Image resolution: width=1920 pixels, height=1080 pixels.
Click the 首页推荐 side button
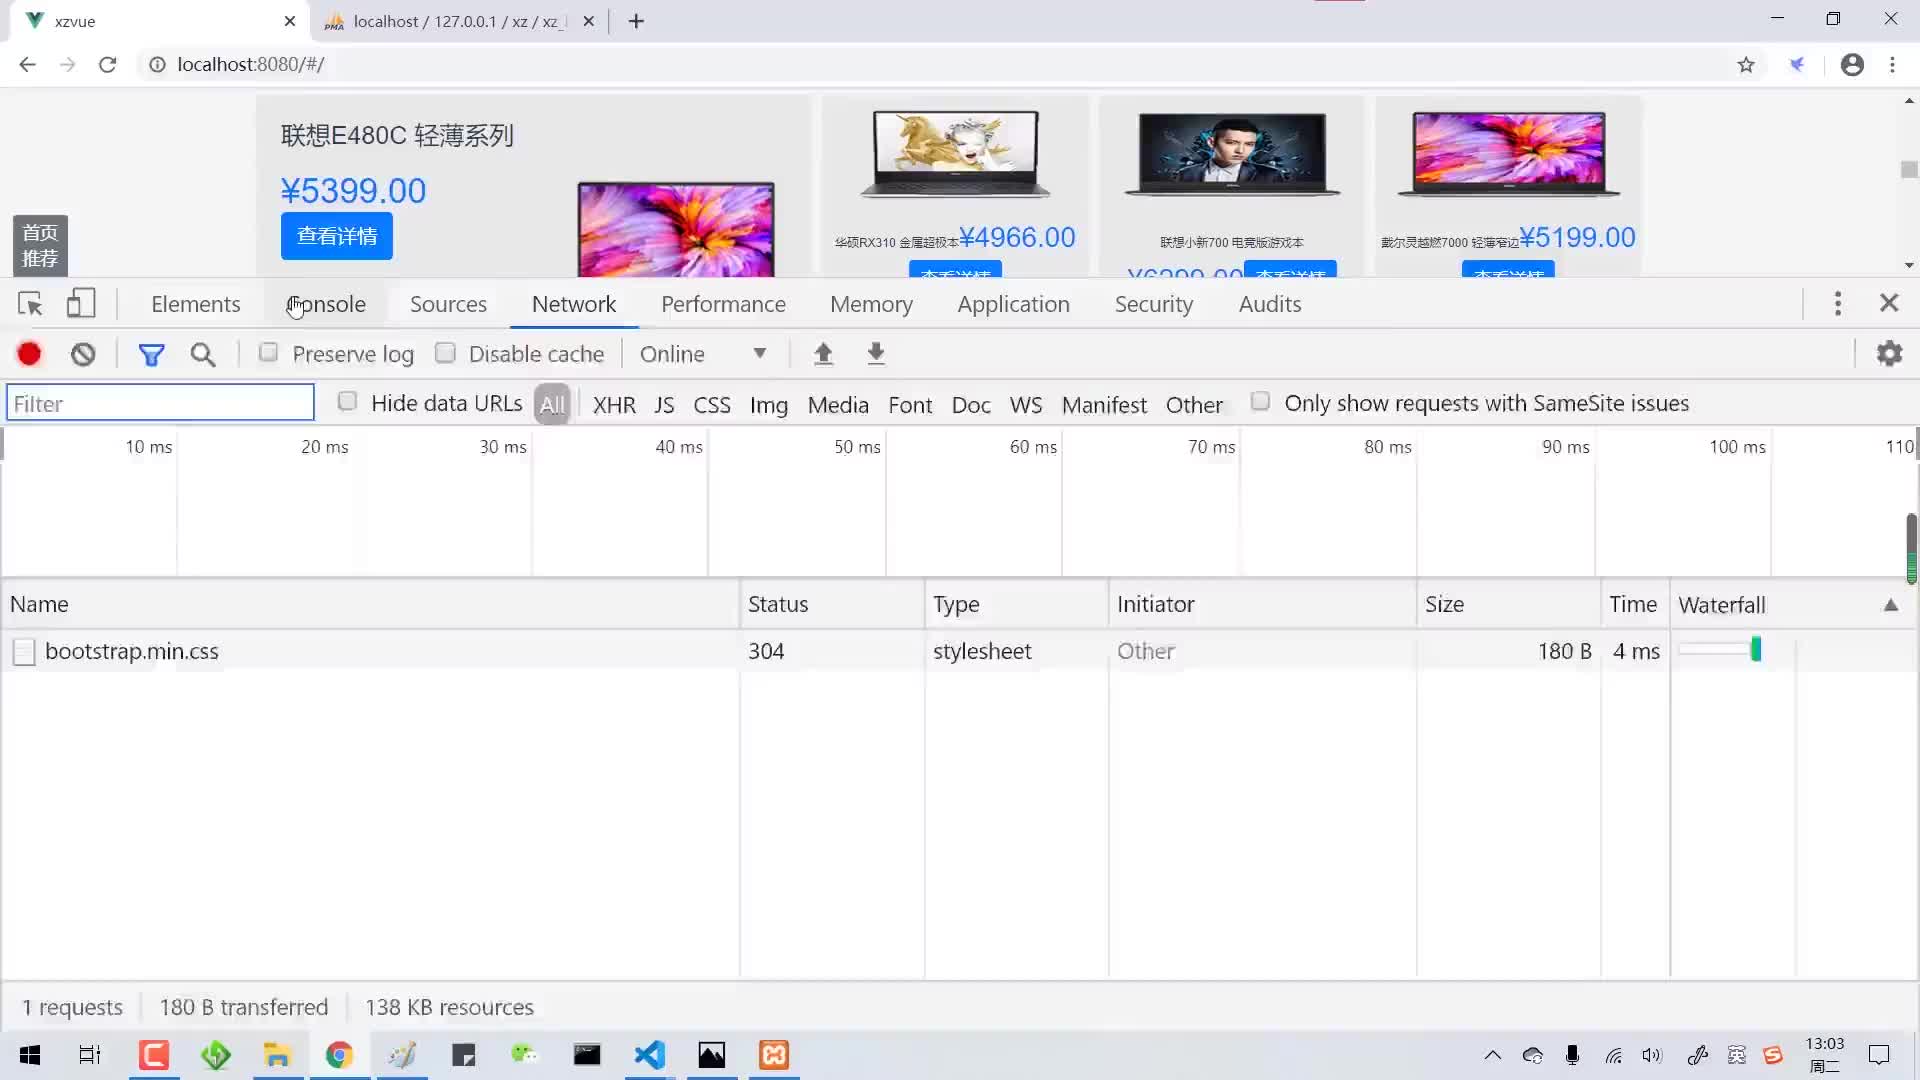pyautogui.click(x=40, y=245)
